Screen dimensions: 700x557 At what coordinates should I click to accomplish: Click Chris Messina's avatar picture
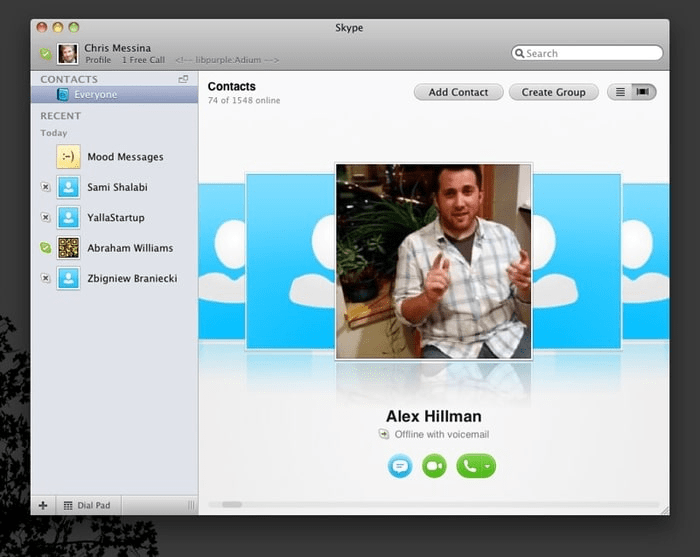[x=68, y=54]
